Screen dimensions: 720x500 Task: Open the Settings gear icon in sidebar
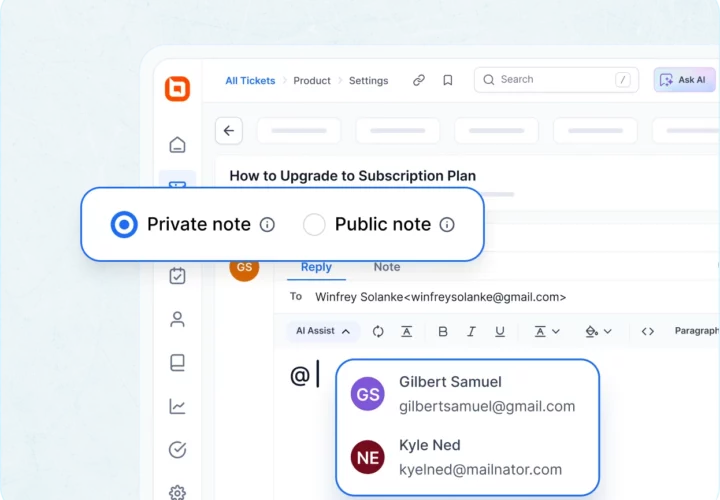[177, 493]
